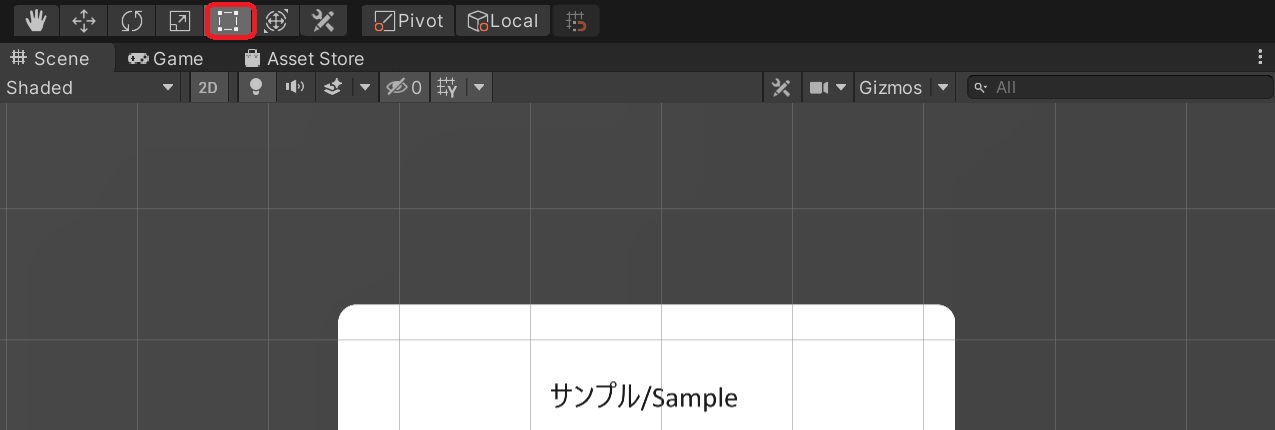This screenshot has height=430, width=1275.
Task: Toggle grid snapping magnet icon
Action: point(575,20)
